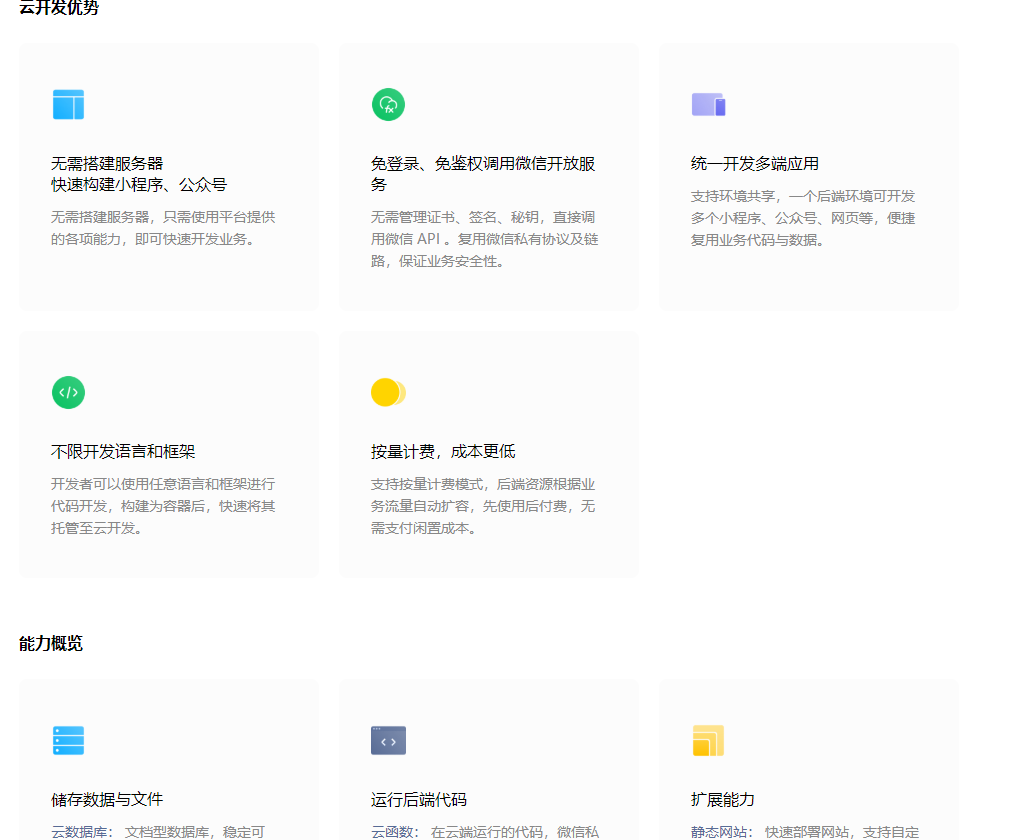Click the text 在云端运行的代码，微信私
The image size is (1012, 840).
pos(515,832)
